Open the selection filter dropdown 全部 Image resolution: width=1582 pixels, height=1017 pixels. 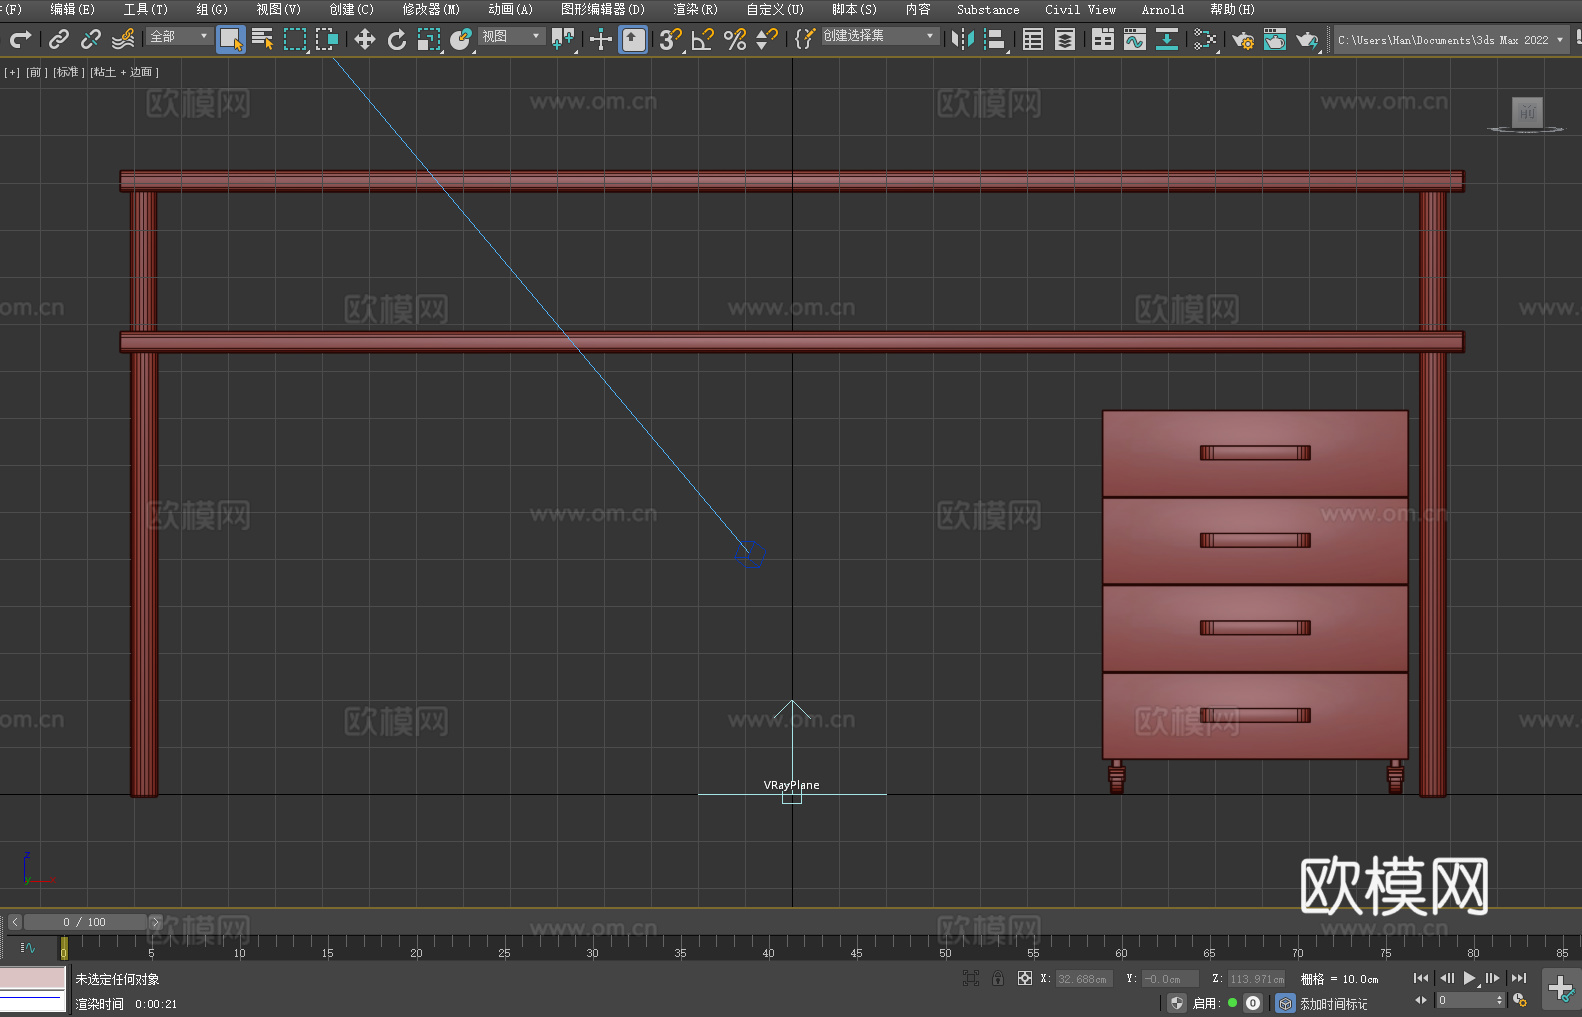(x=179, y=36)
